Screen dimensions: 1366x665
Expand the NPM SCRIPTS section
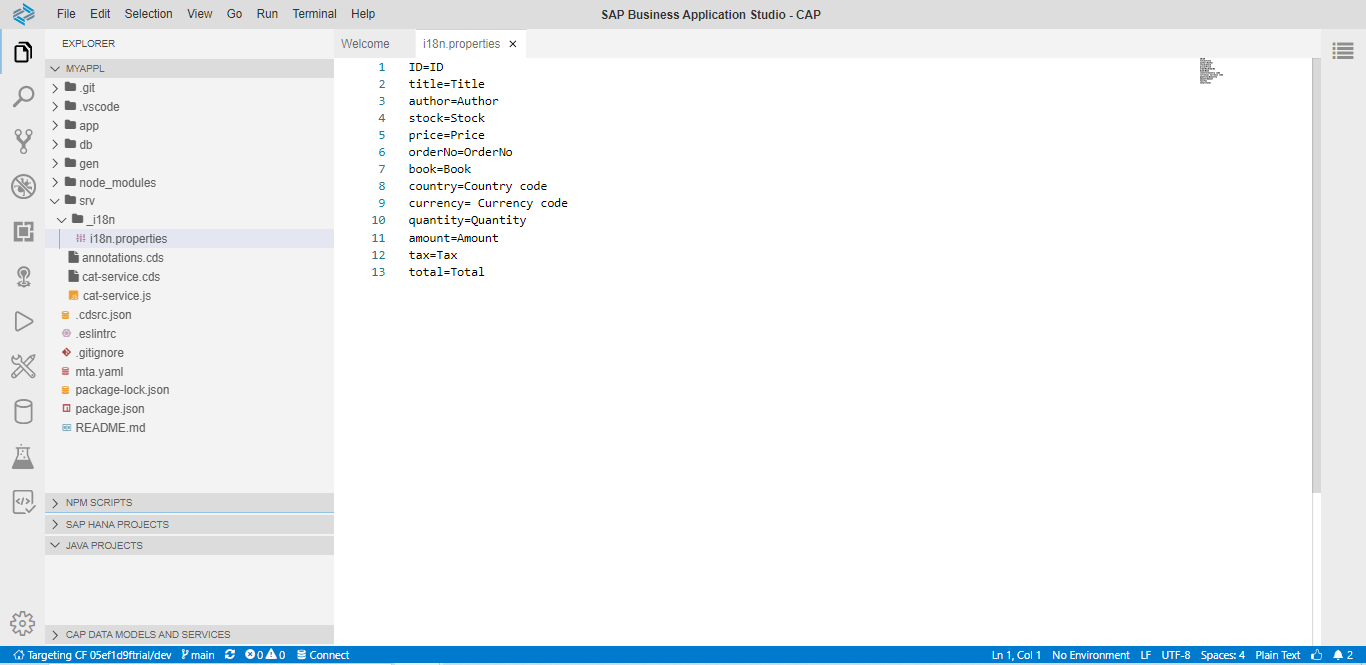point(98,503)
